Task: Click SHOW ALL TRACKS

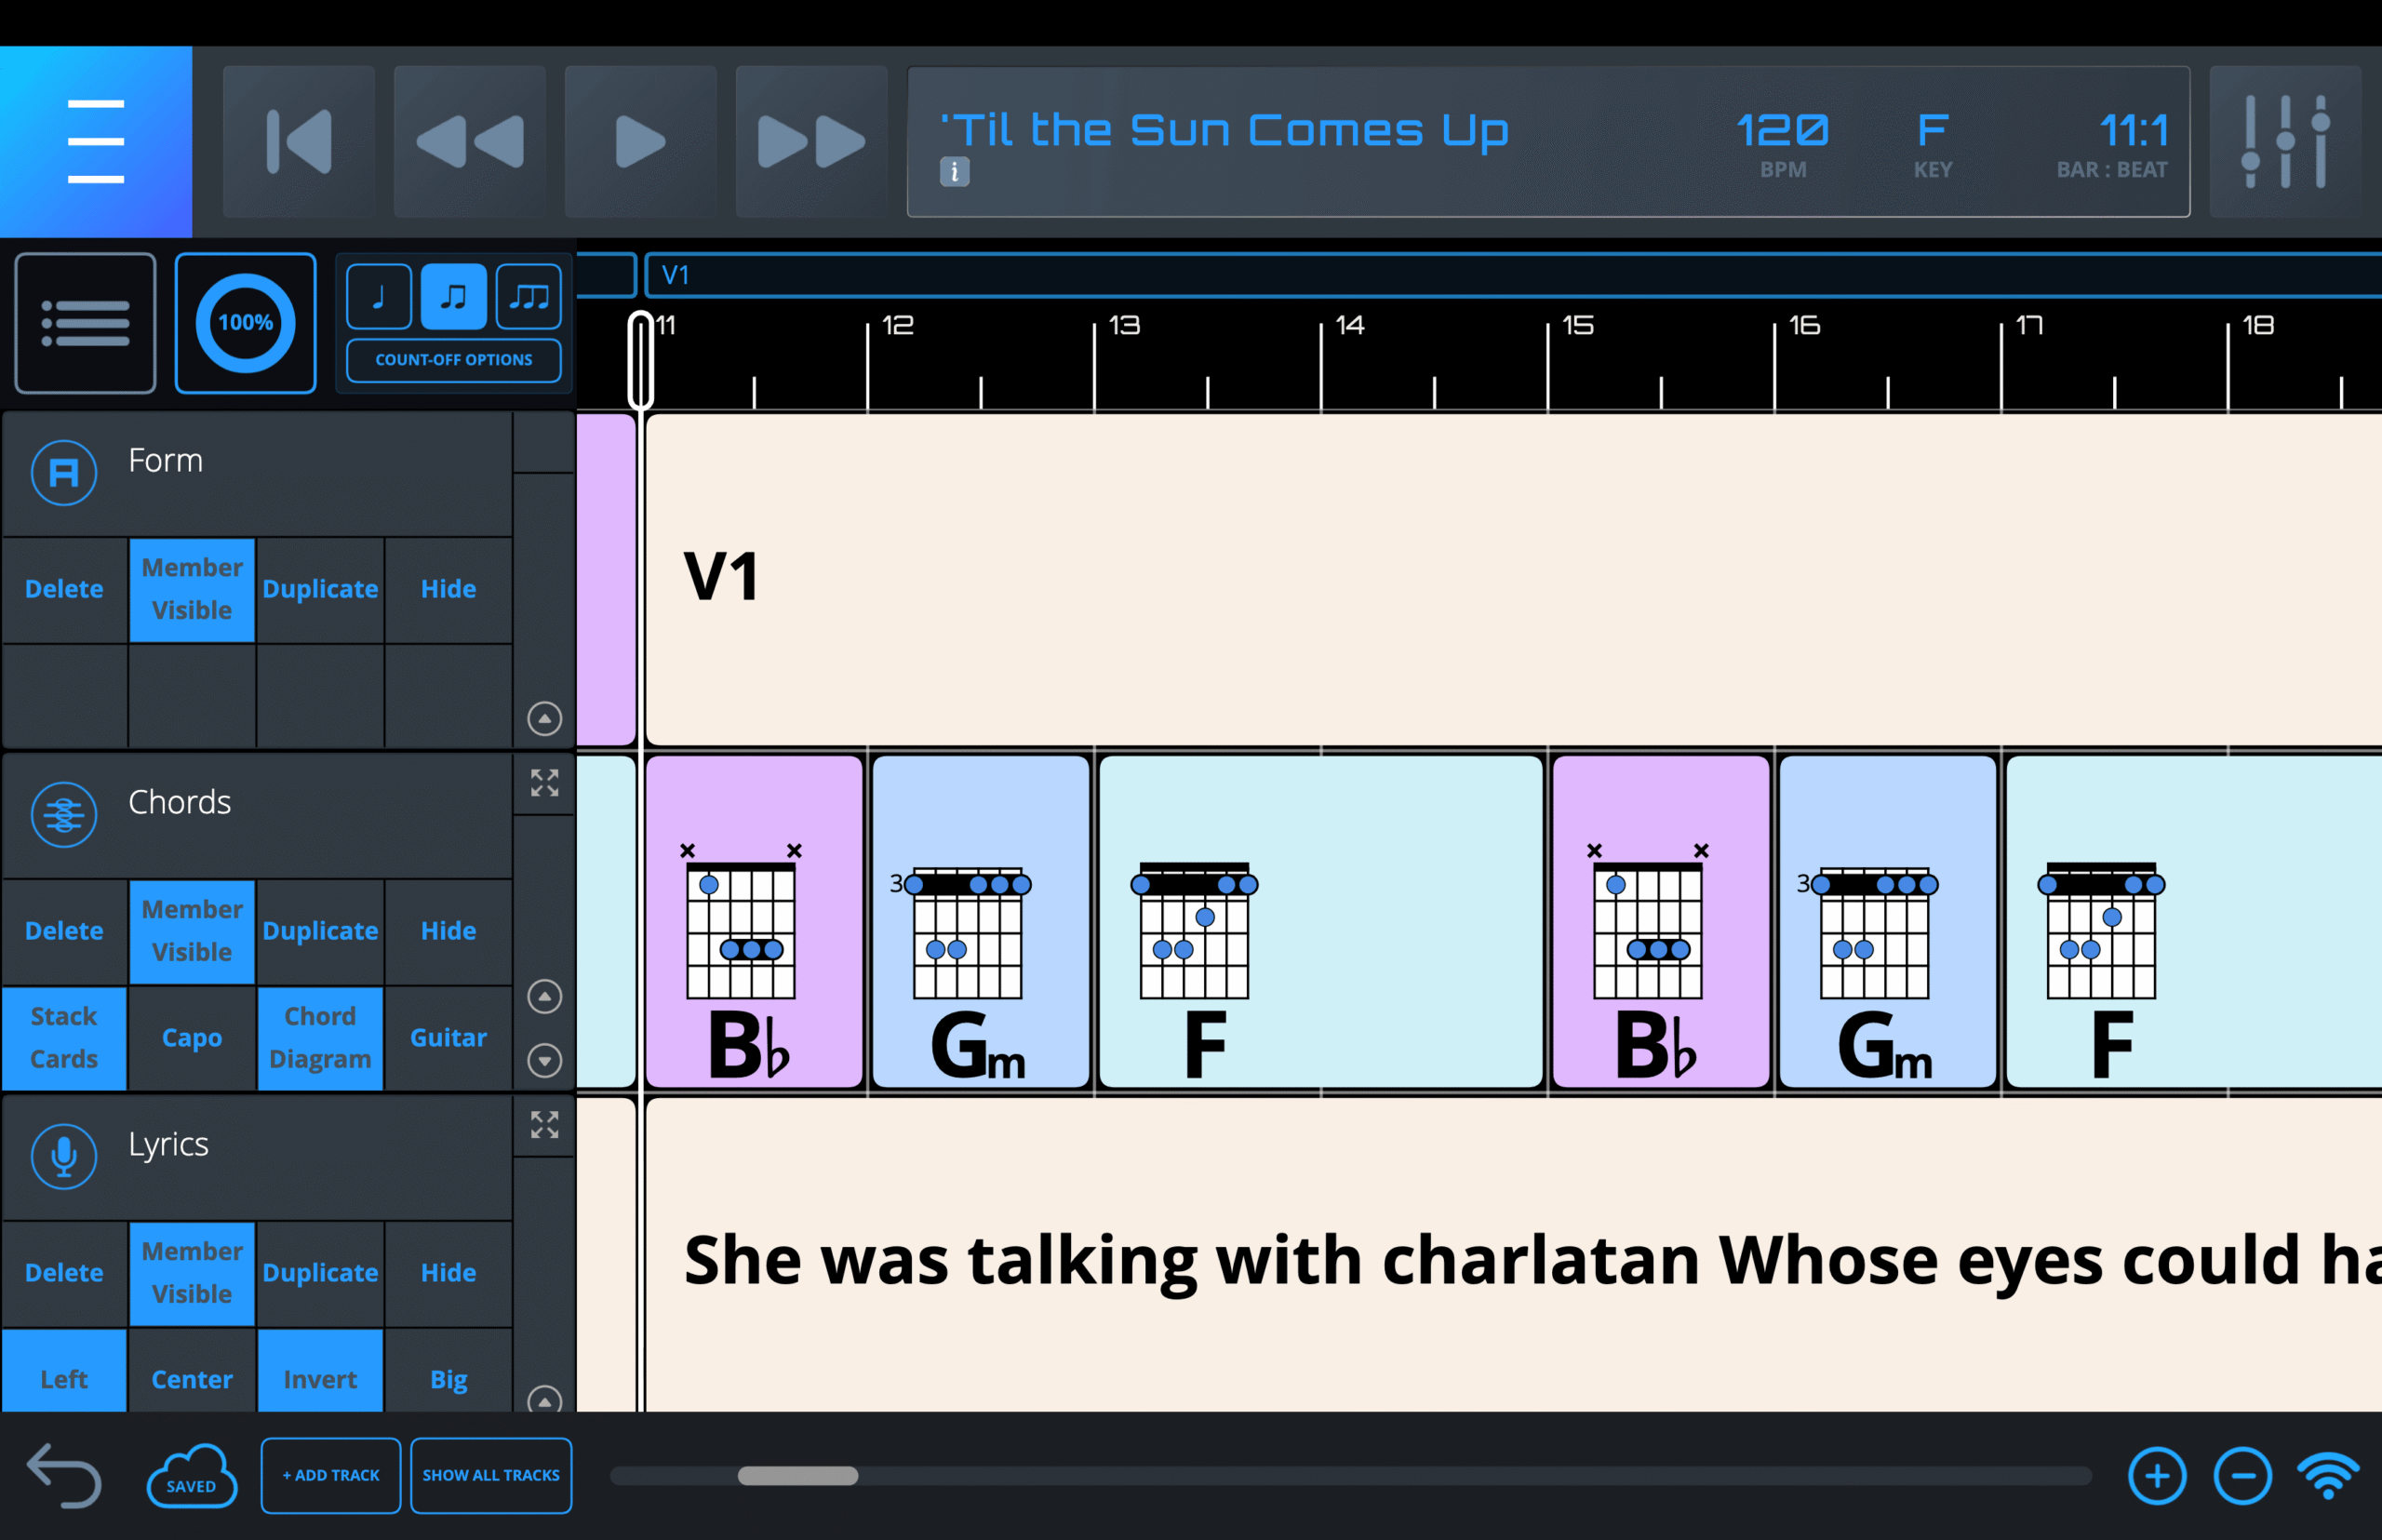Action: click(491, 1476)
